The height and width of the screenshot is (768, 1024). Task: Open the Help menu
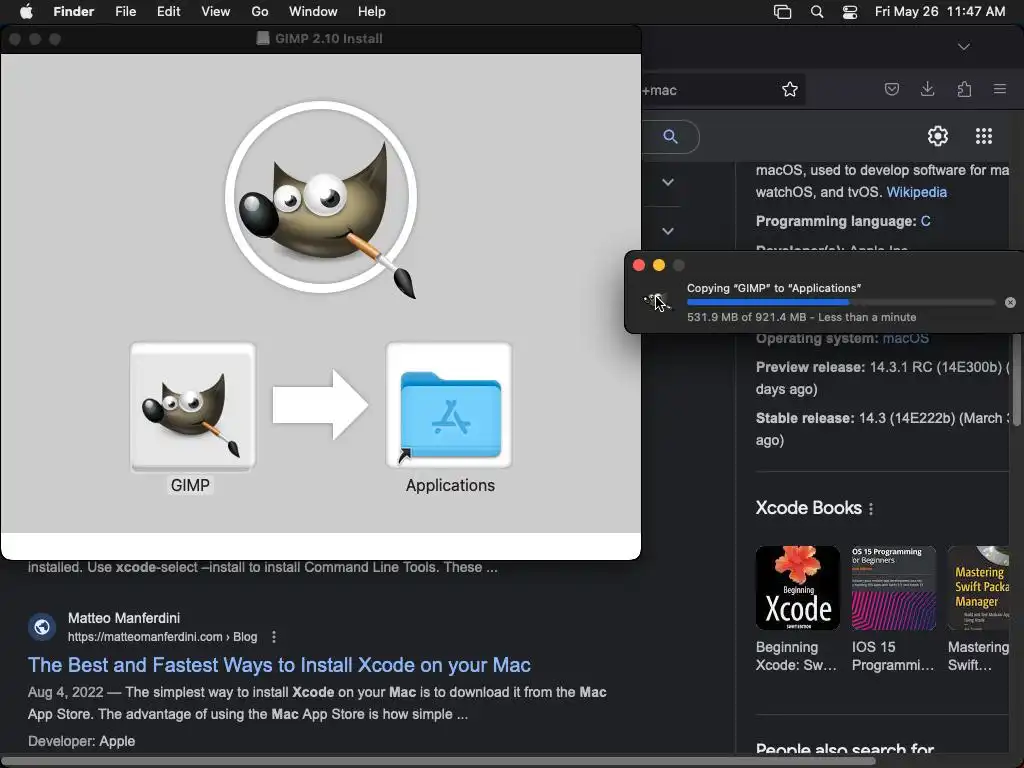point(372,11)
